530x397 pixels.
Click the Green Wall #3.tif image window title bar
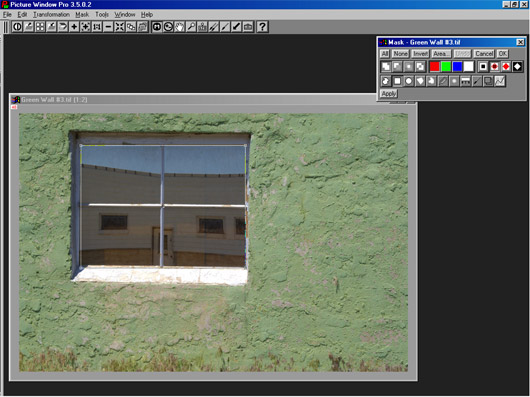[x=193, y=100]
